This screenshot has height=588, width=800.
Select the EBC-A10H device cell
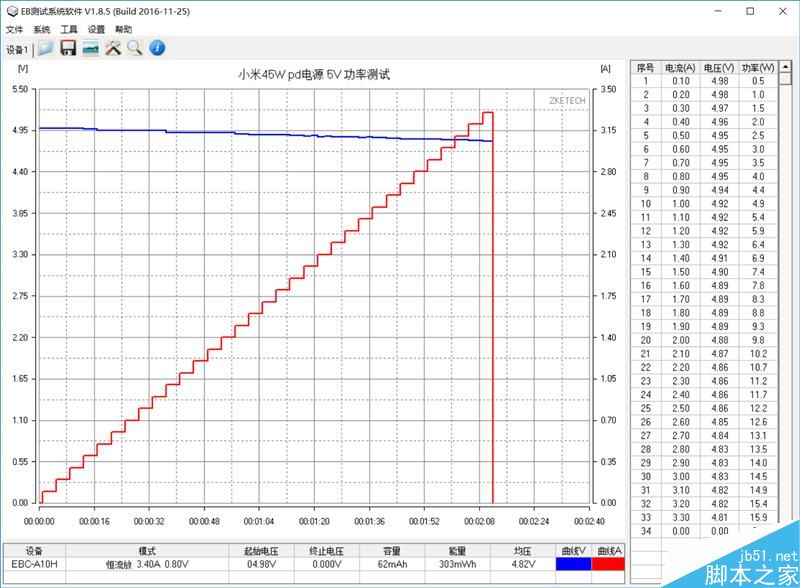click(x=34, y=564)
